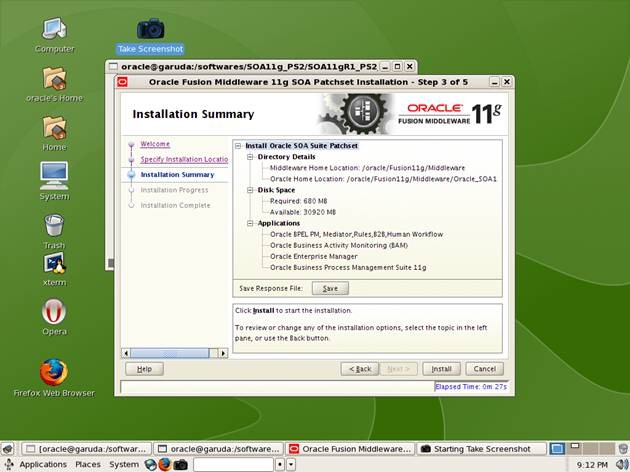Select the Required: 680 MB row
This screenshot has height=472, width=630.
[299, 201]
